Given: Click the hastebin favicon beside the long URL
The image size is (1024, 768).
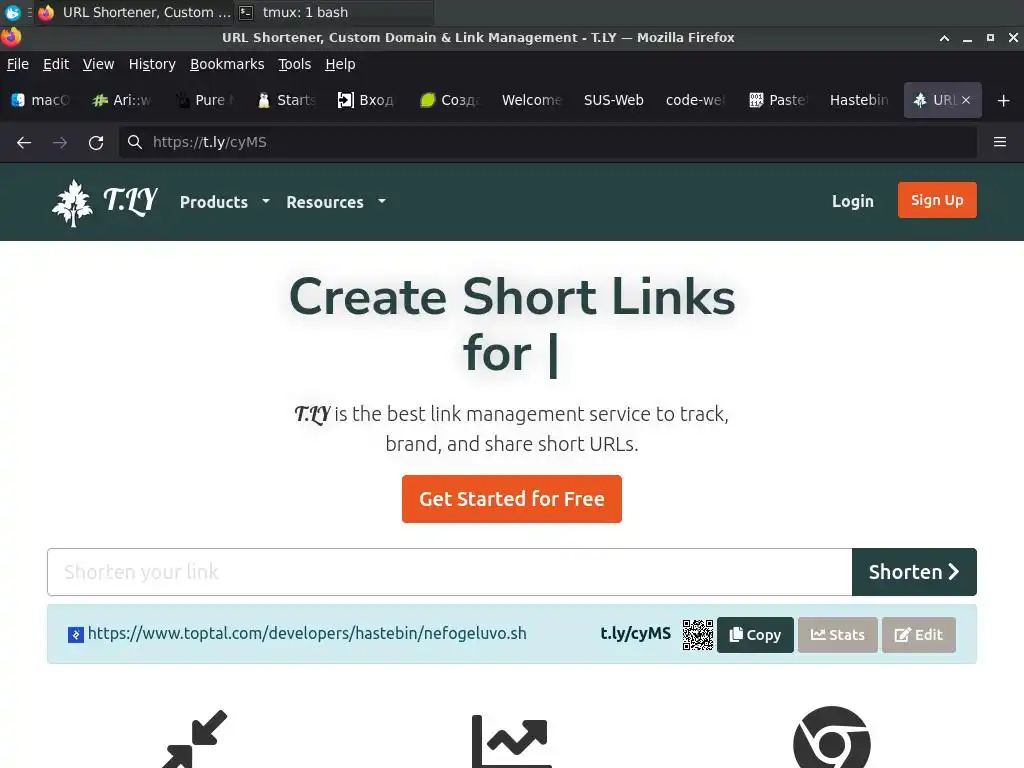Looking at the screenshot, I should point(76,634).
